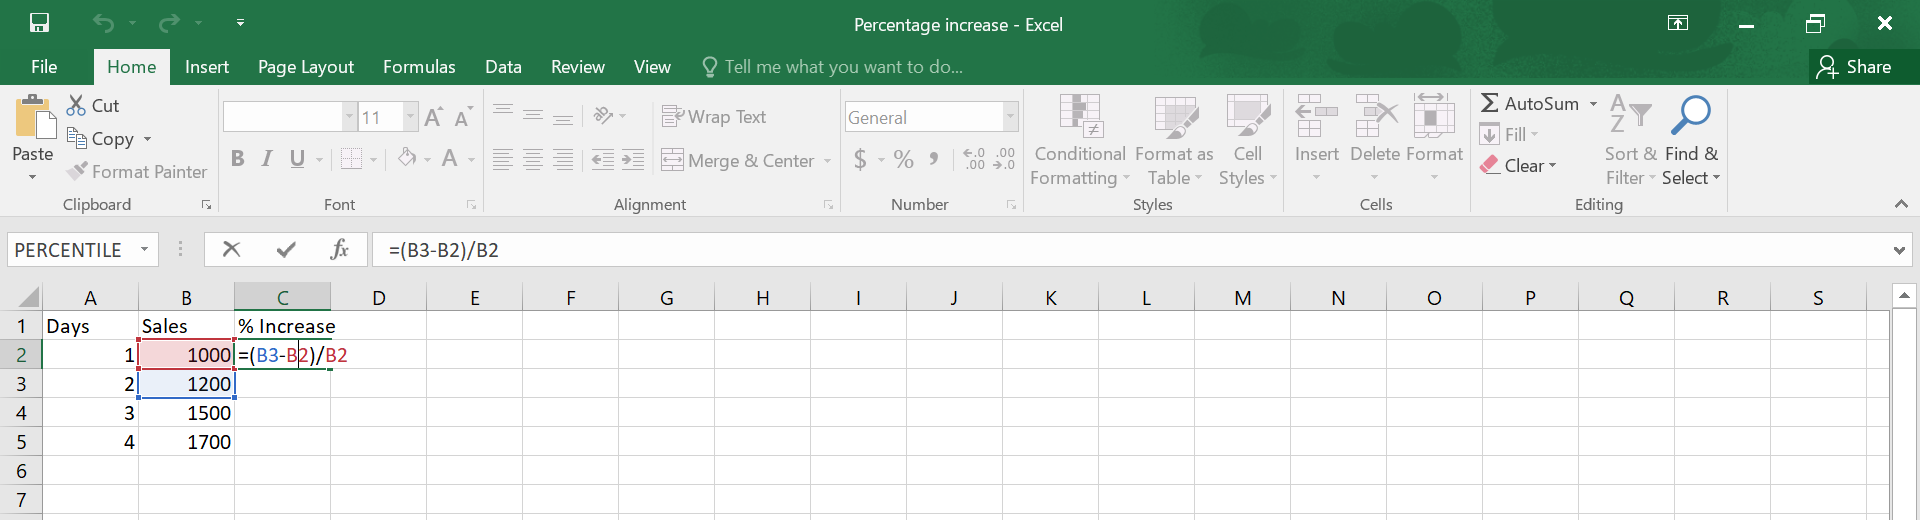Click Increase Font Size icon

tap(433, 117)
